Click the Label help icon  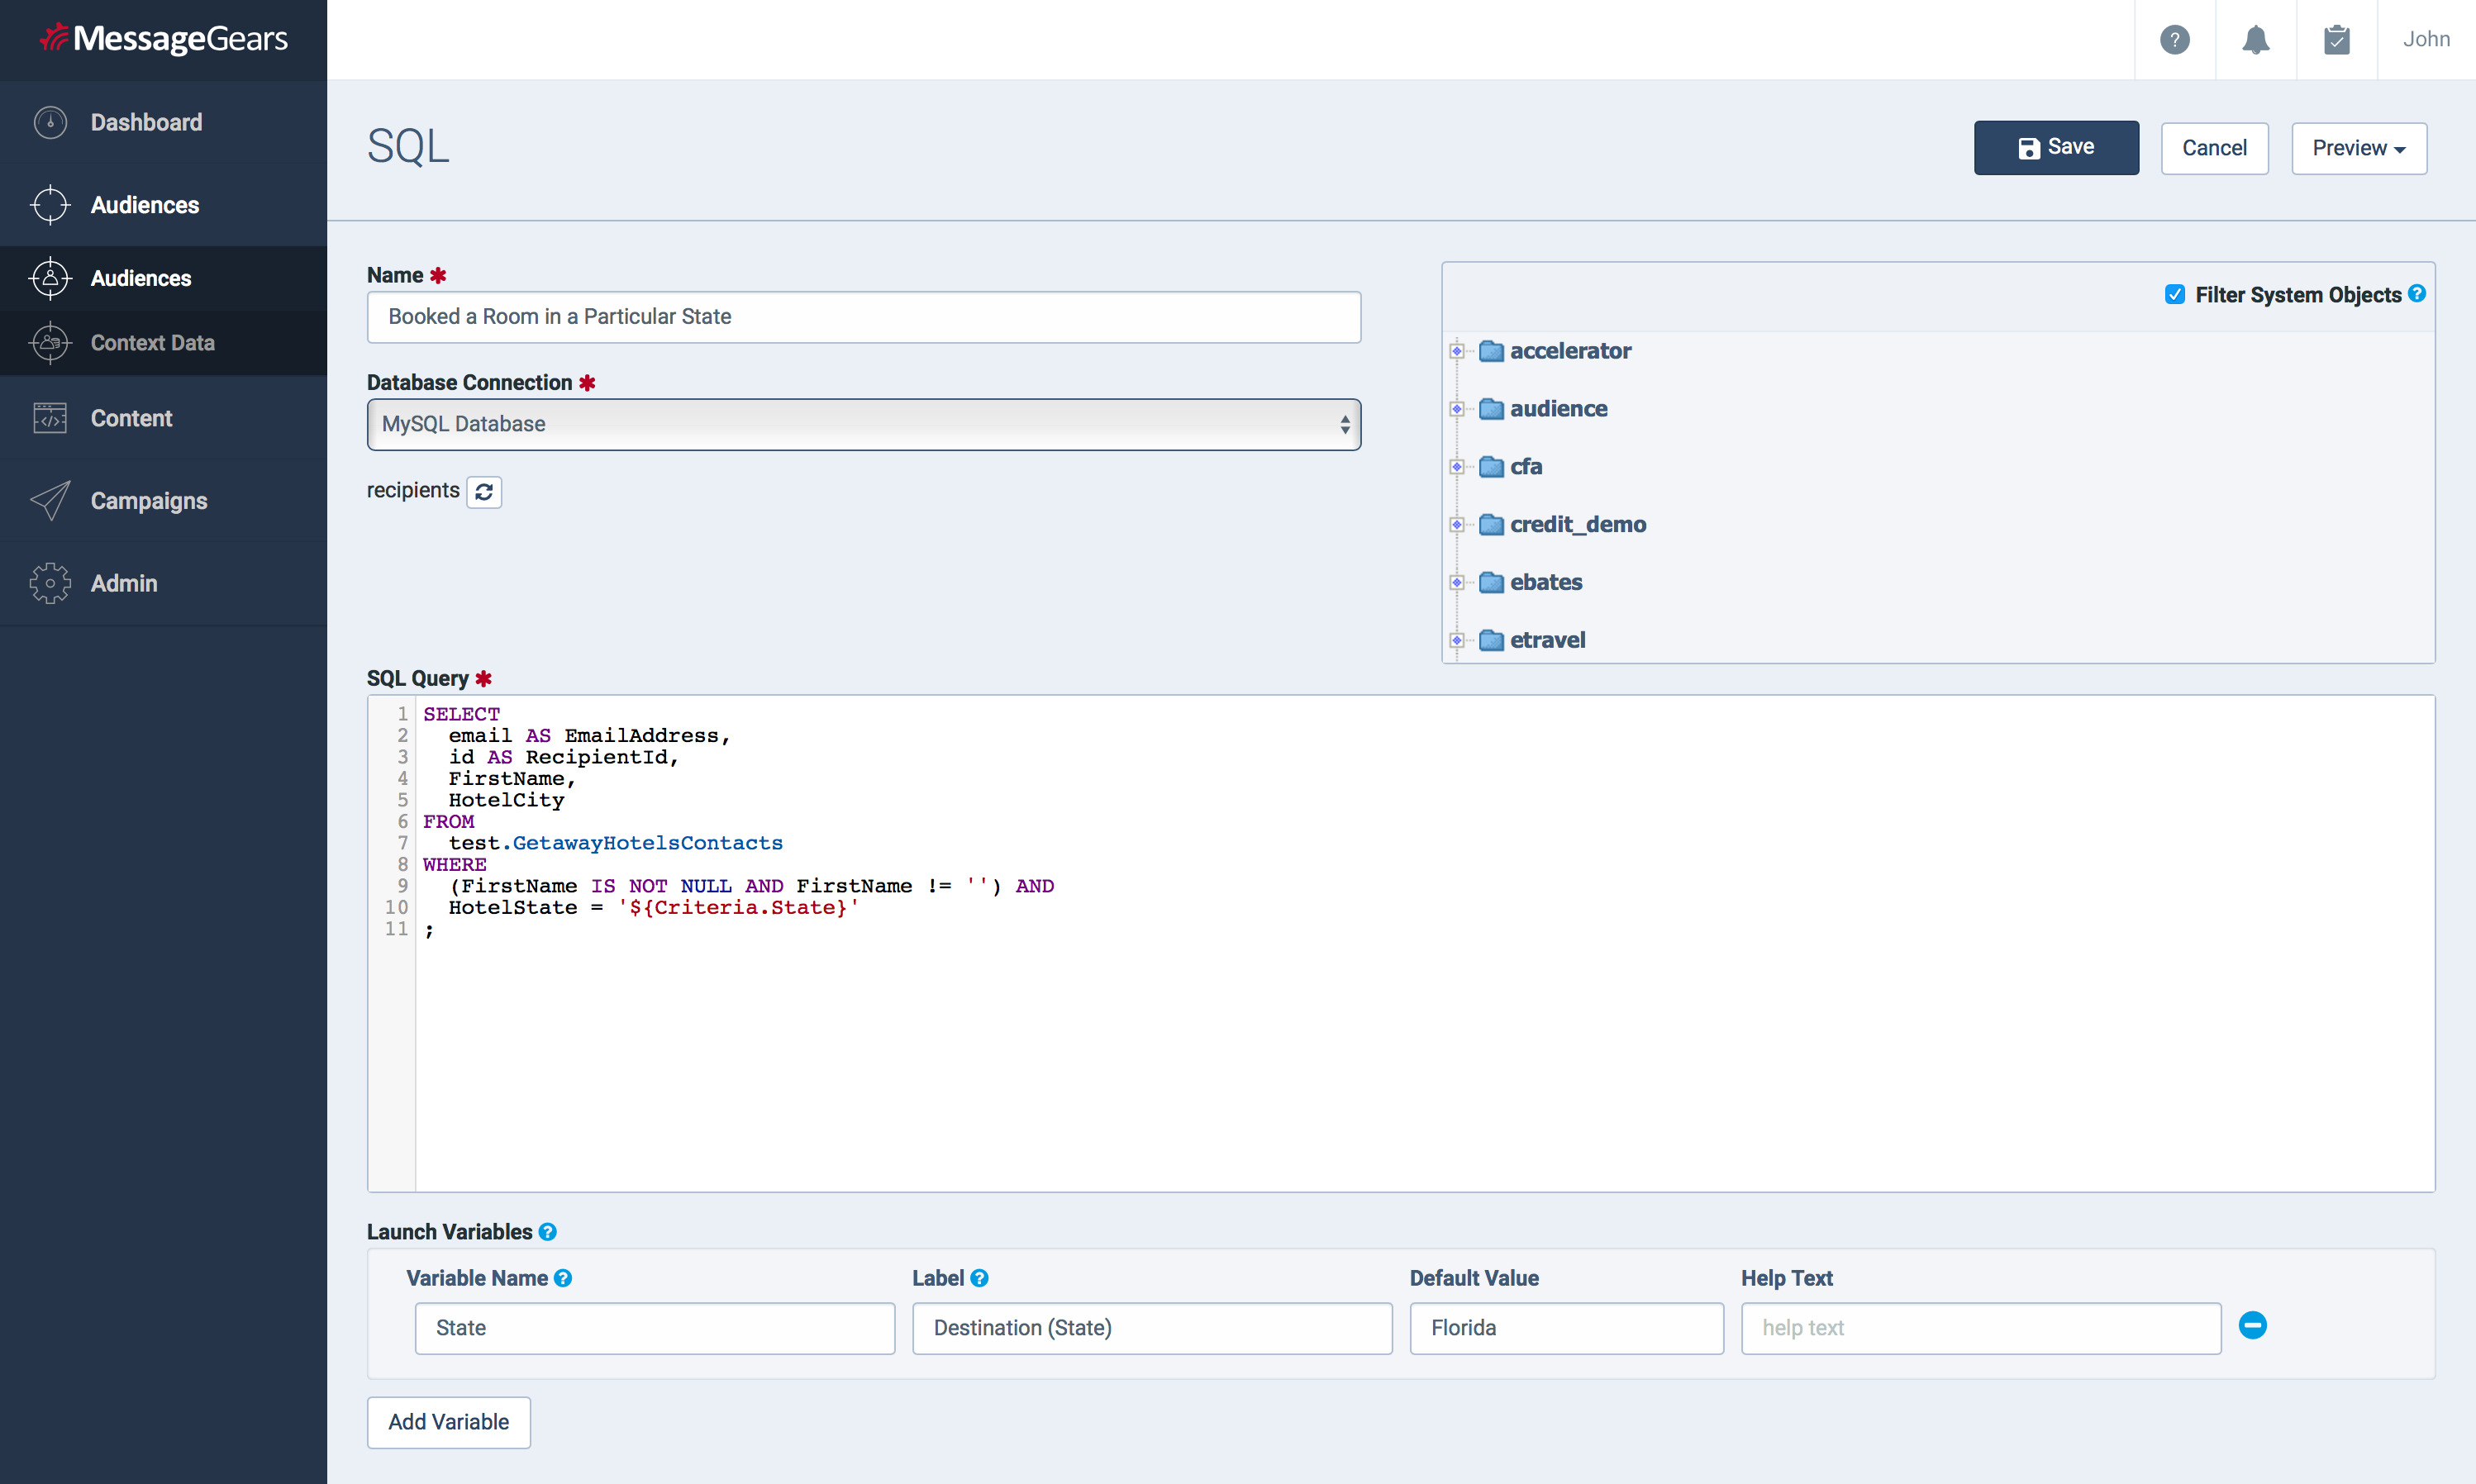(979, 1278)
